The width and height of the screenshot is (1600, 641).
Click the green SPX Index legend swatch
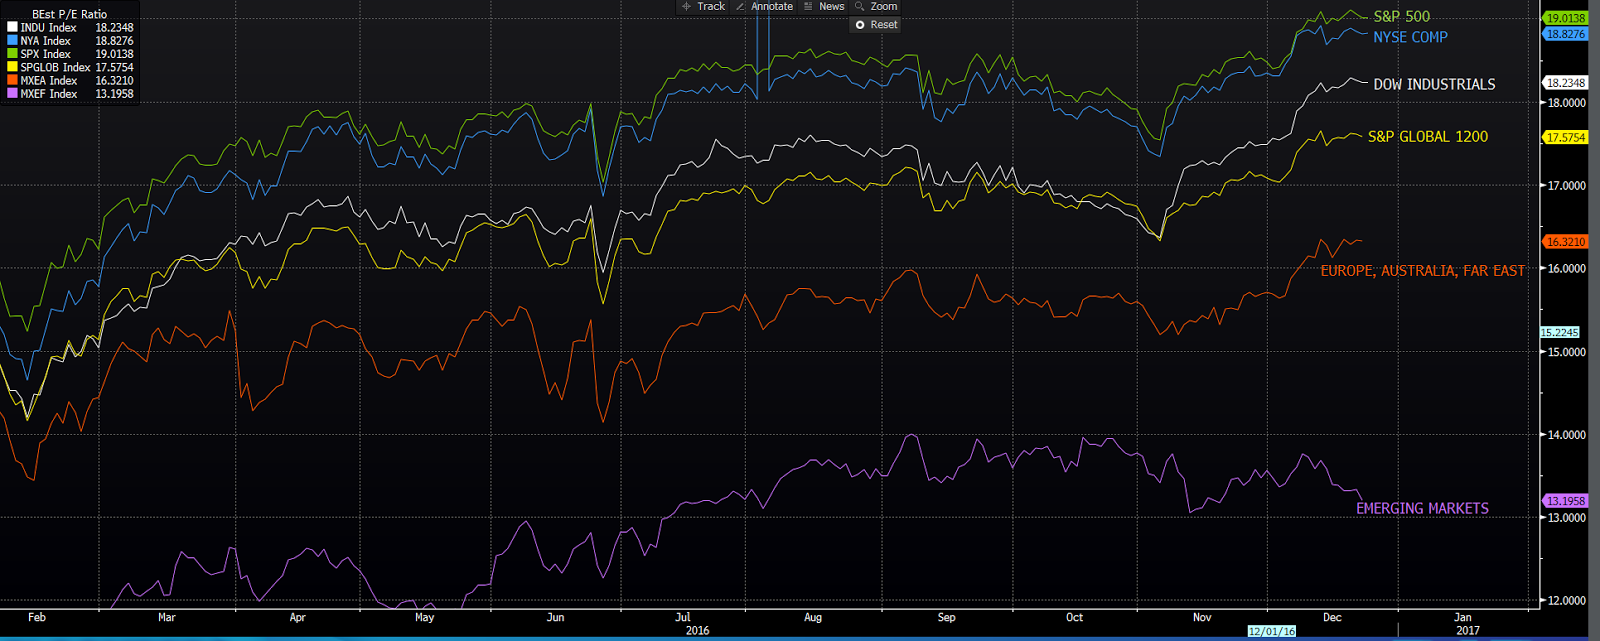(x=12, y=54)
